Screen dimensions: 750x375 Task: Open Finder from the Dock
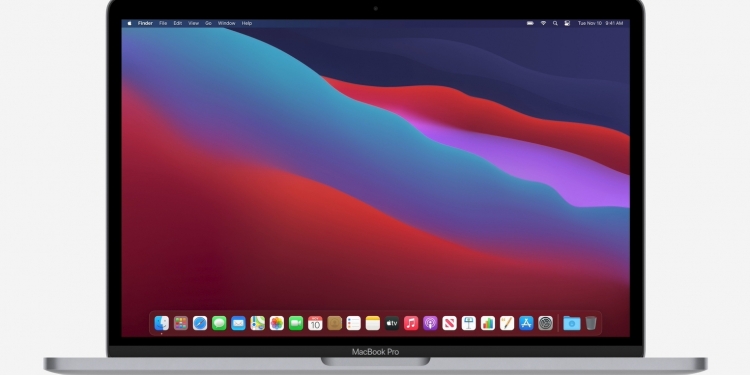pyautogui.click(x=162, y=323)
